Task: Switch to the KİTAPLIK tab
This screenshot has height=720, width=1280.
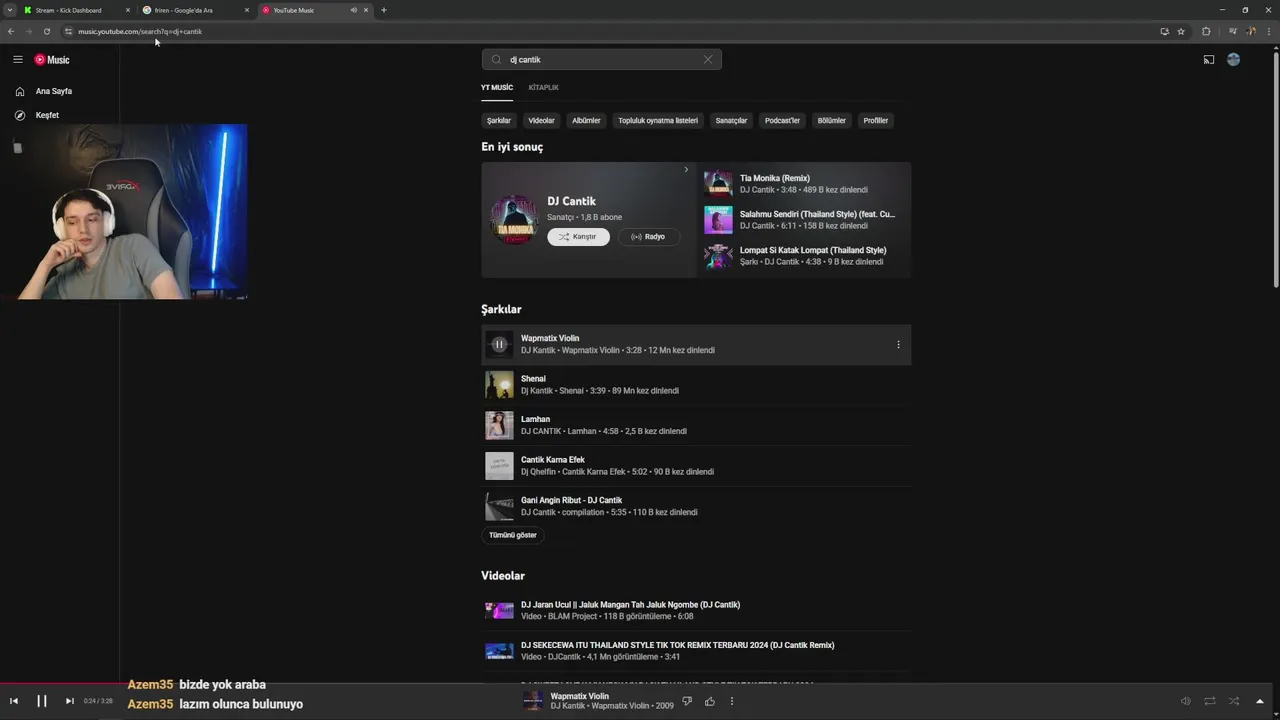Action: click(543, 88)
